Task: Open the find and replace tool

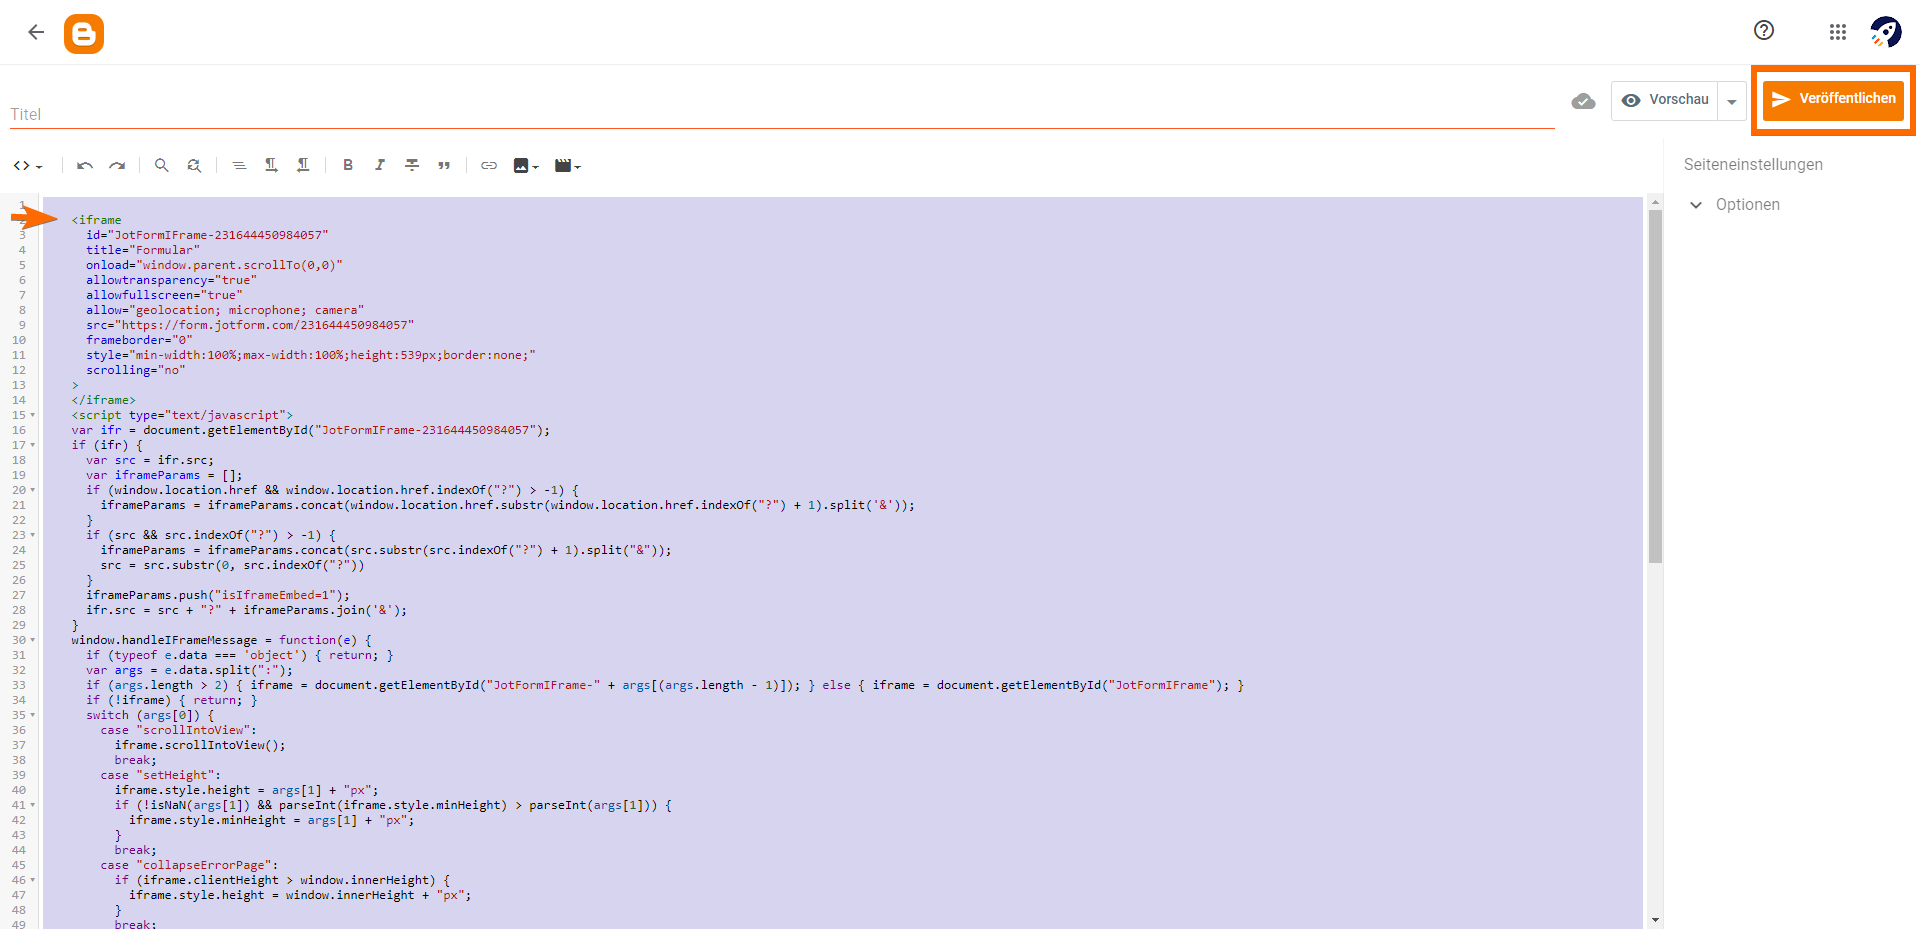Action: [194, 166]
